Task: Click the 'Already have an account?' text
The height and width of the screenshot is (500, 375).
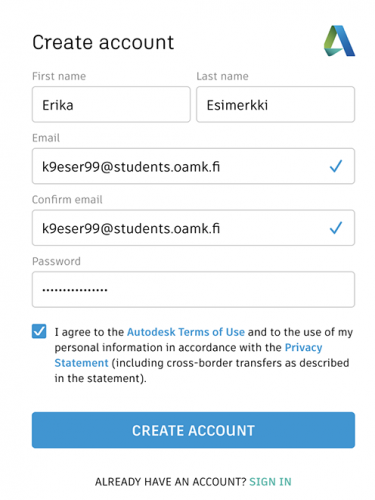Action: tap(171, 482)
